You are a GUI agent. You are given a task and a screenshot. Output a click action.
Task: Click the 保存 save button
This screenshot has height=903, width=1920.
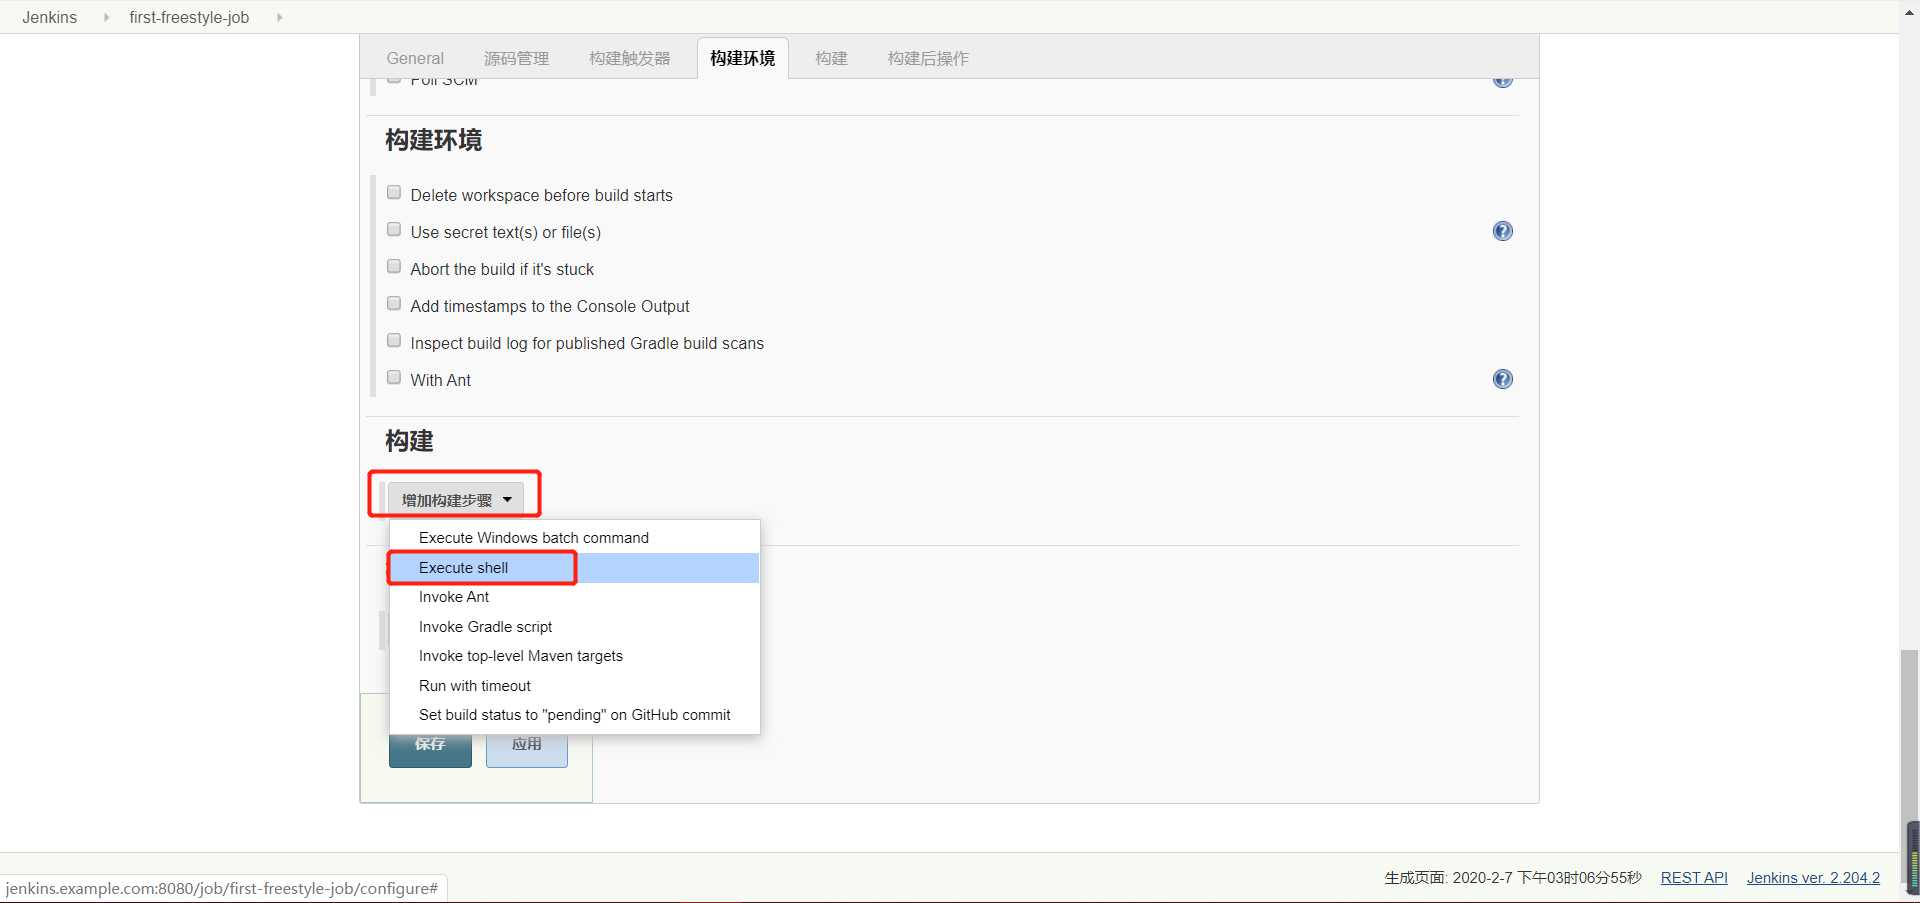pos(430,751)
